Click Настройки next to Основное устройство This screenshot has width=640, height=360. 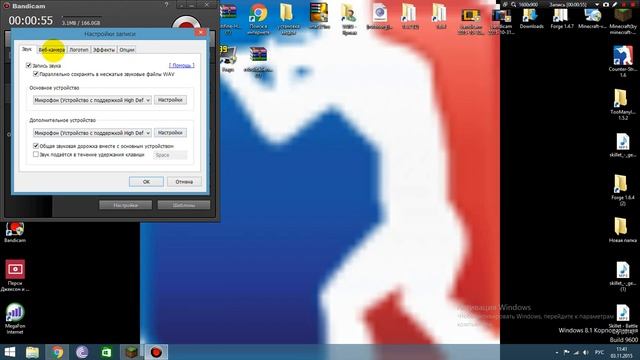[x=170, y=100]
